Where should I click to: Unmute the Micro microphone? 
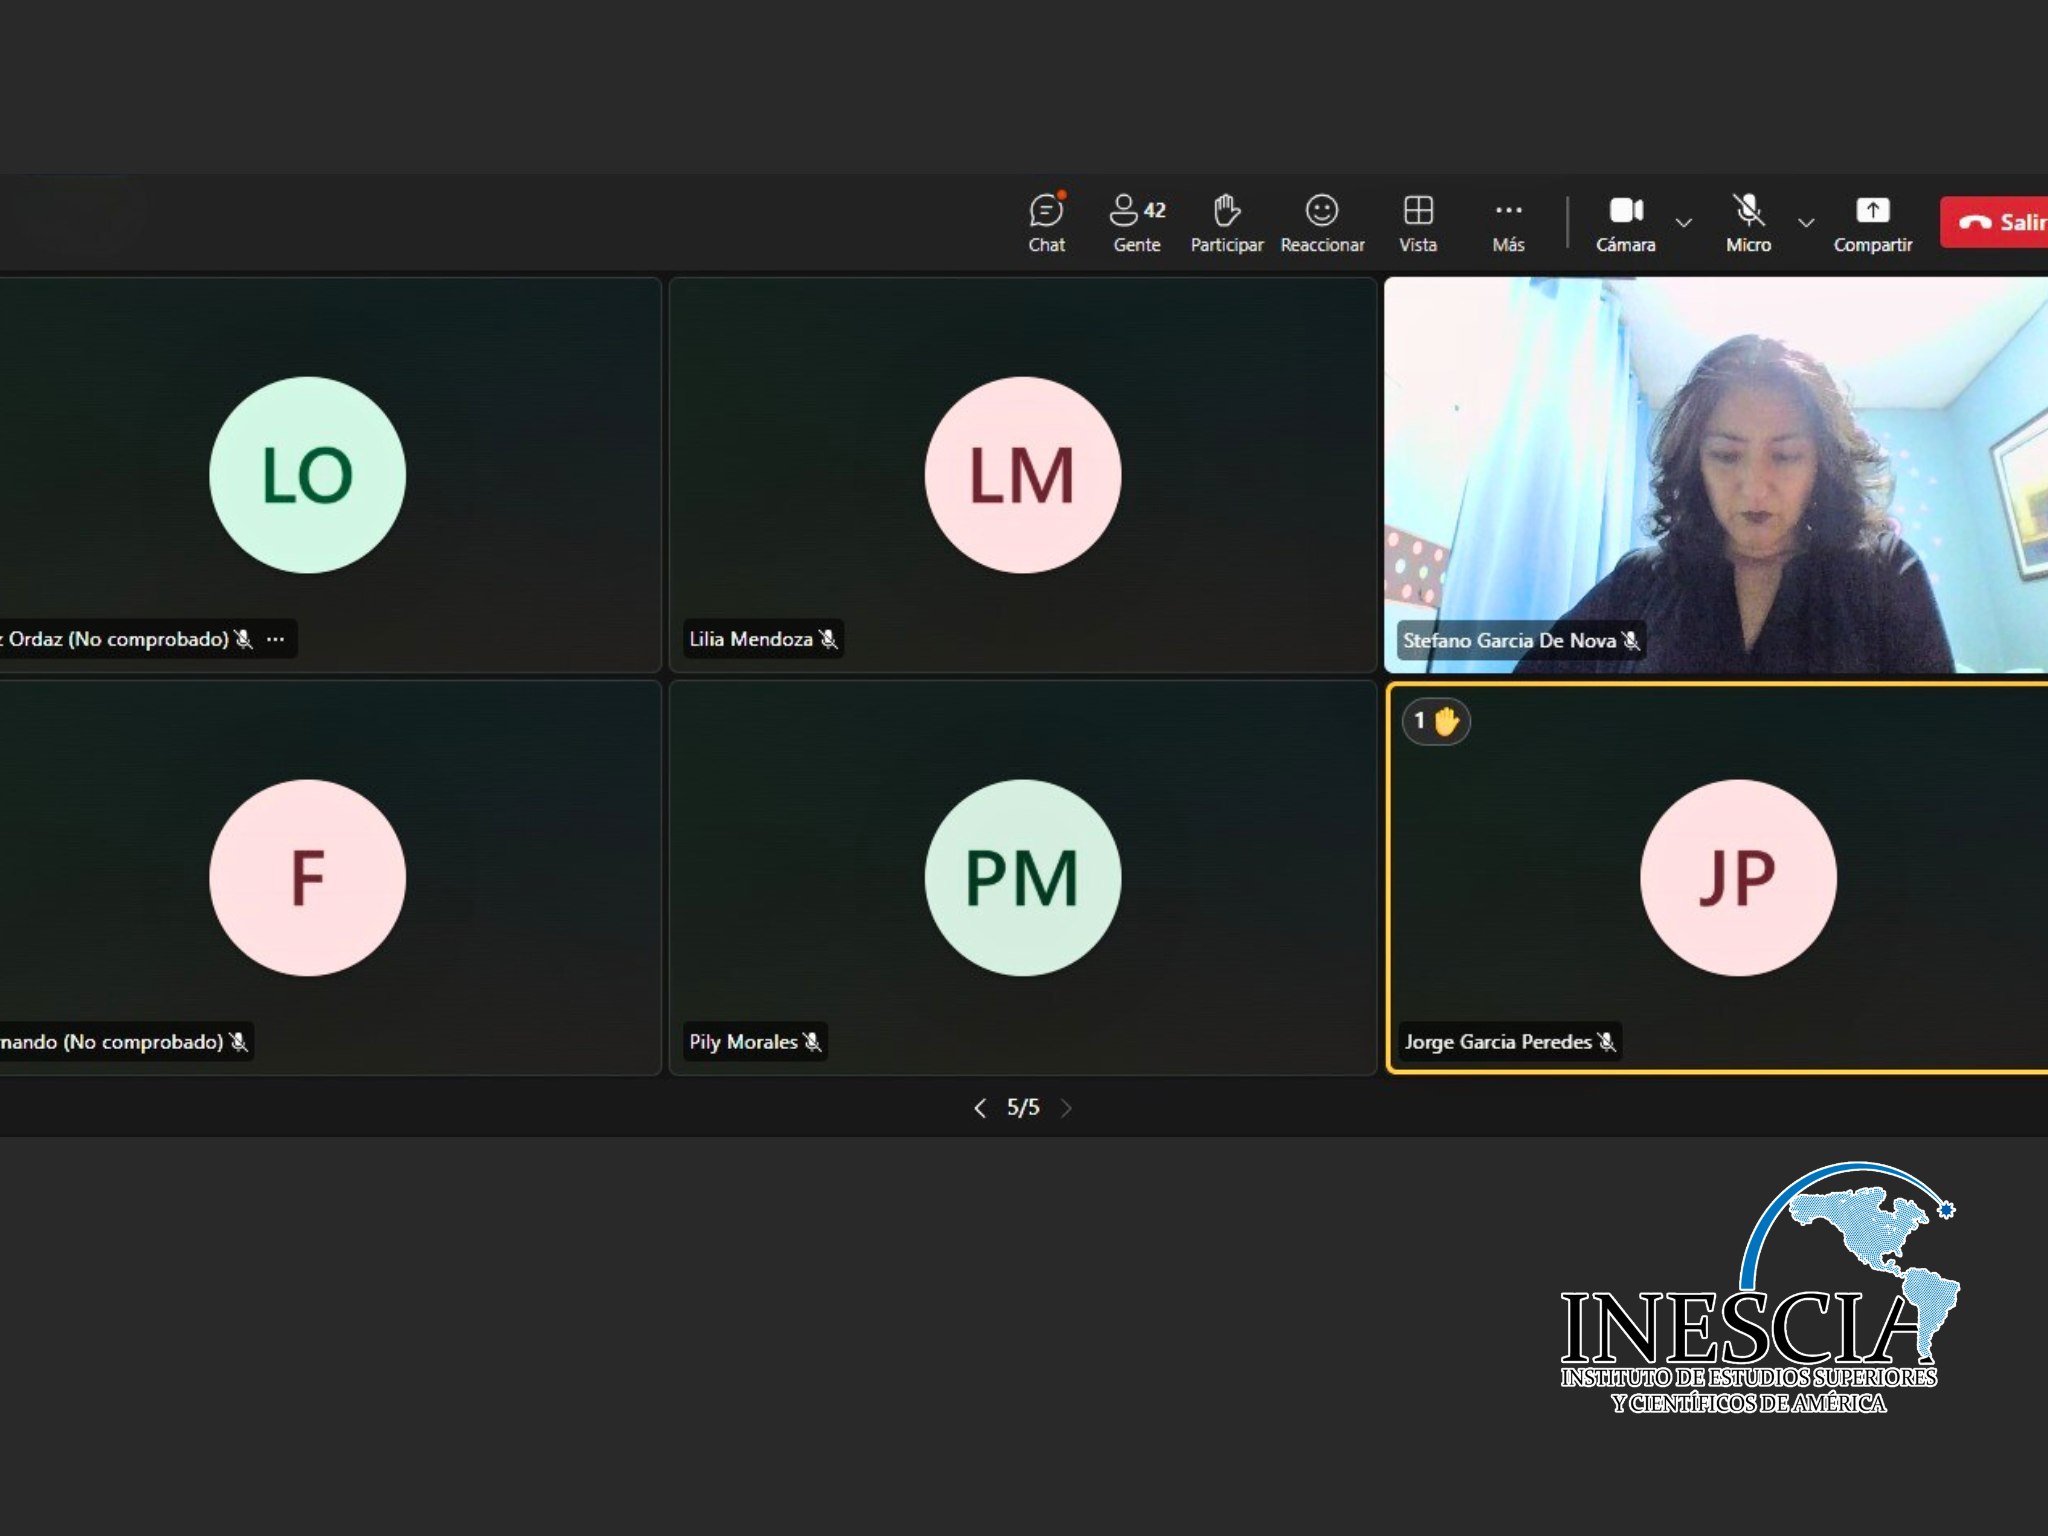(x=1747, y=222)
